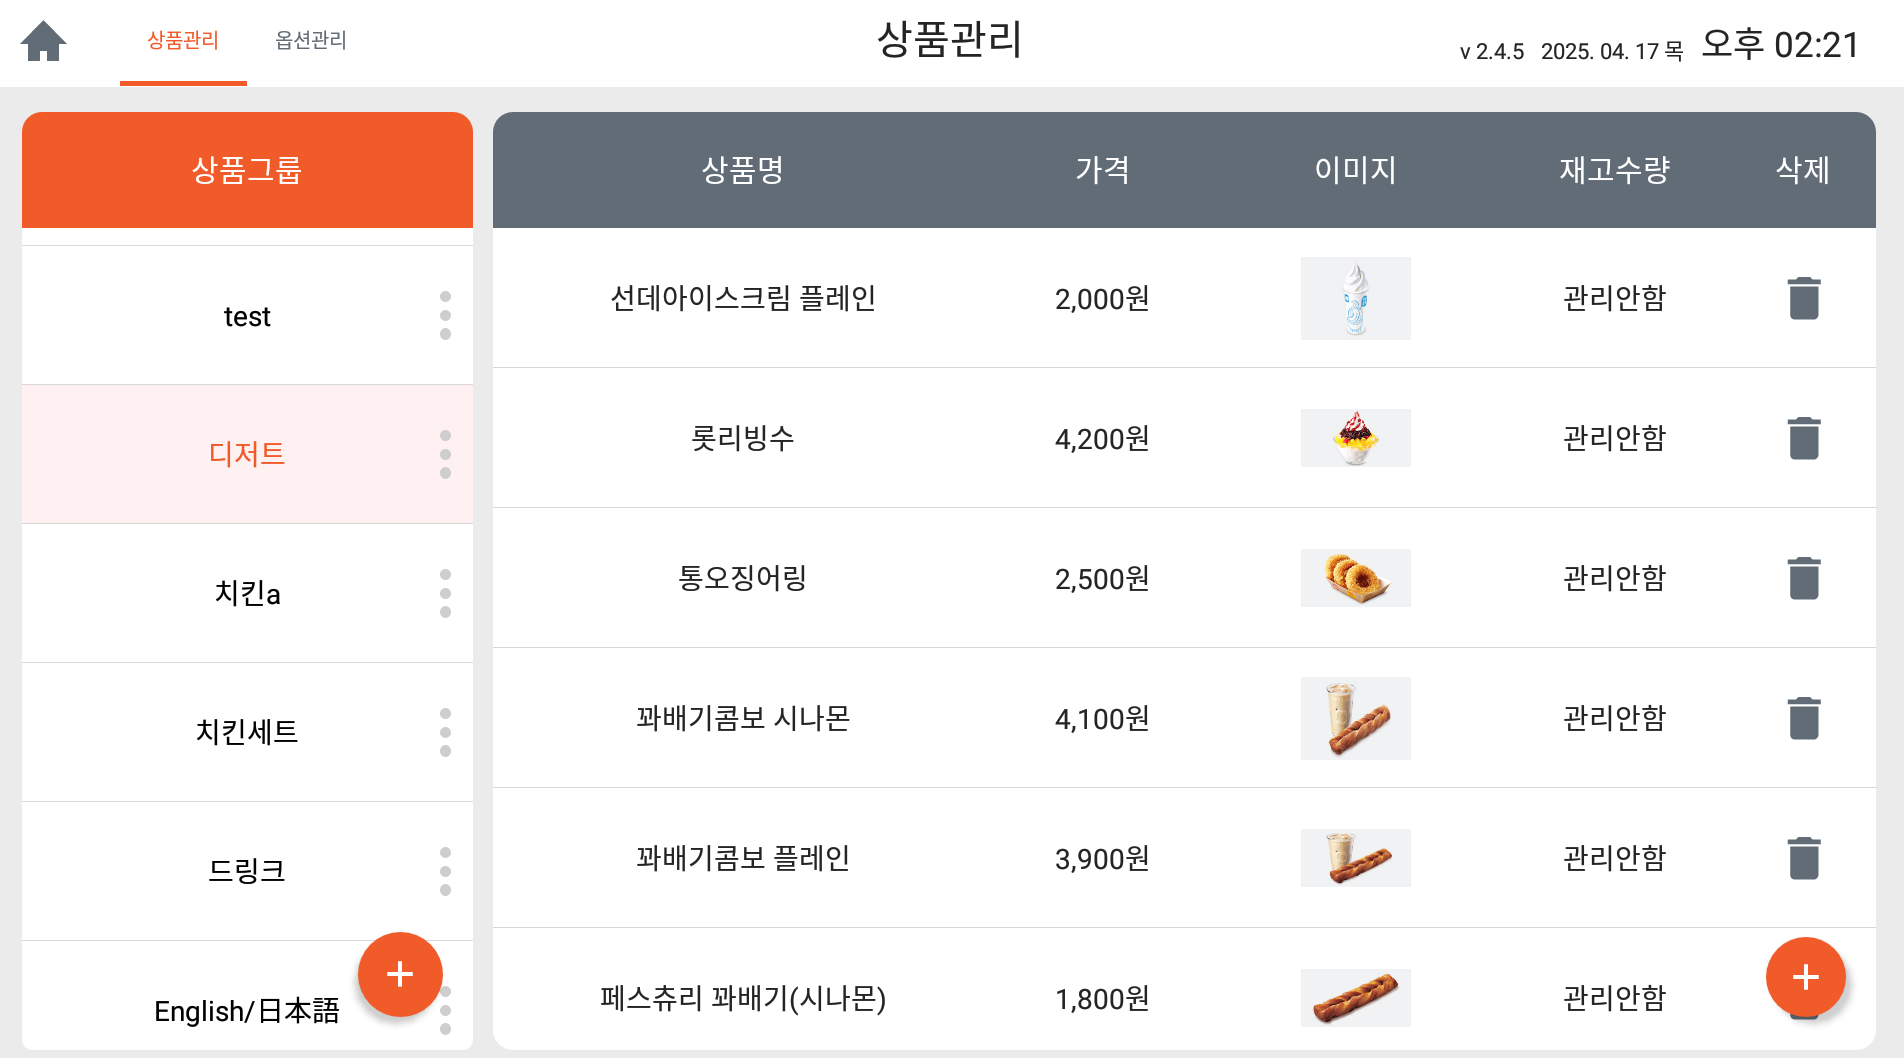This screenshot has height=1058, width=1904.
Task: Open three-dot menu for 치킨세트 group
Action: [x=445, y=732]
